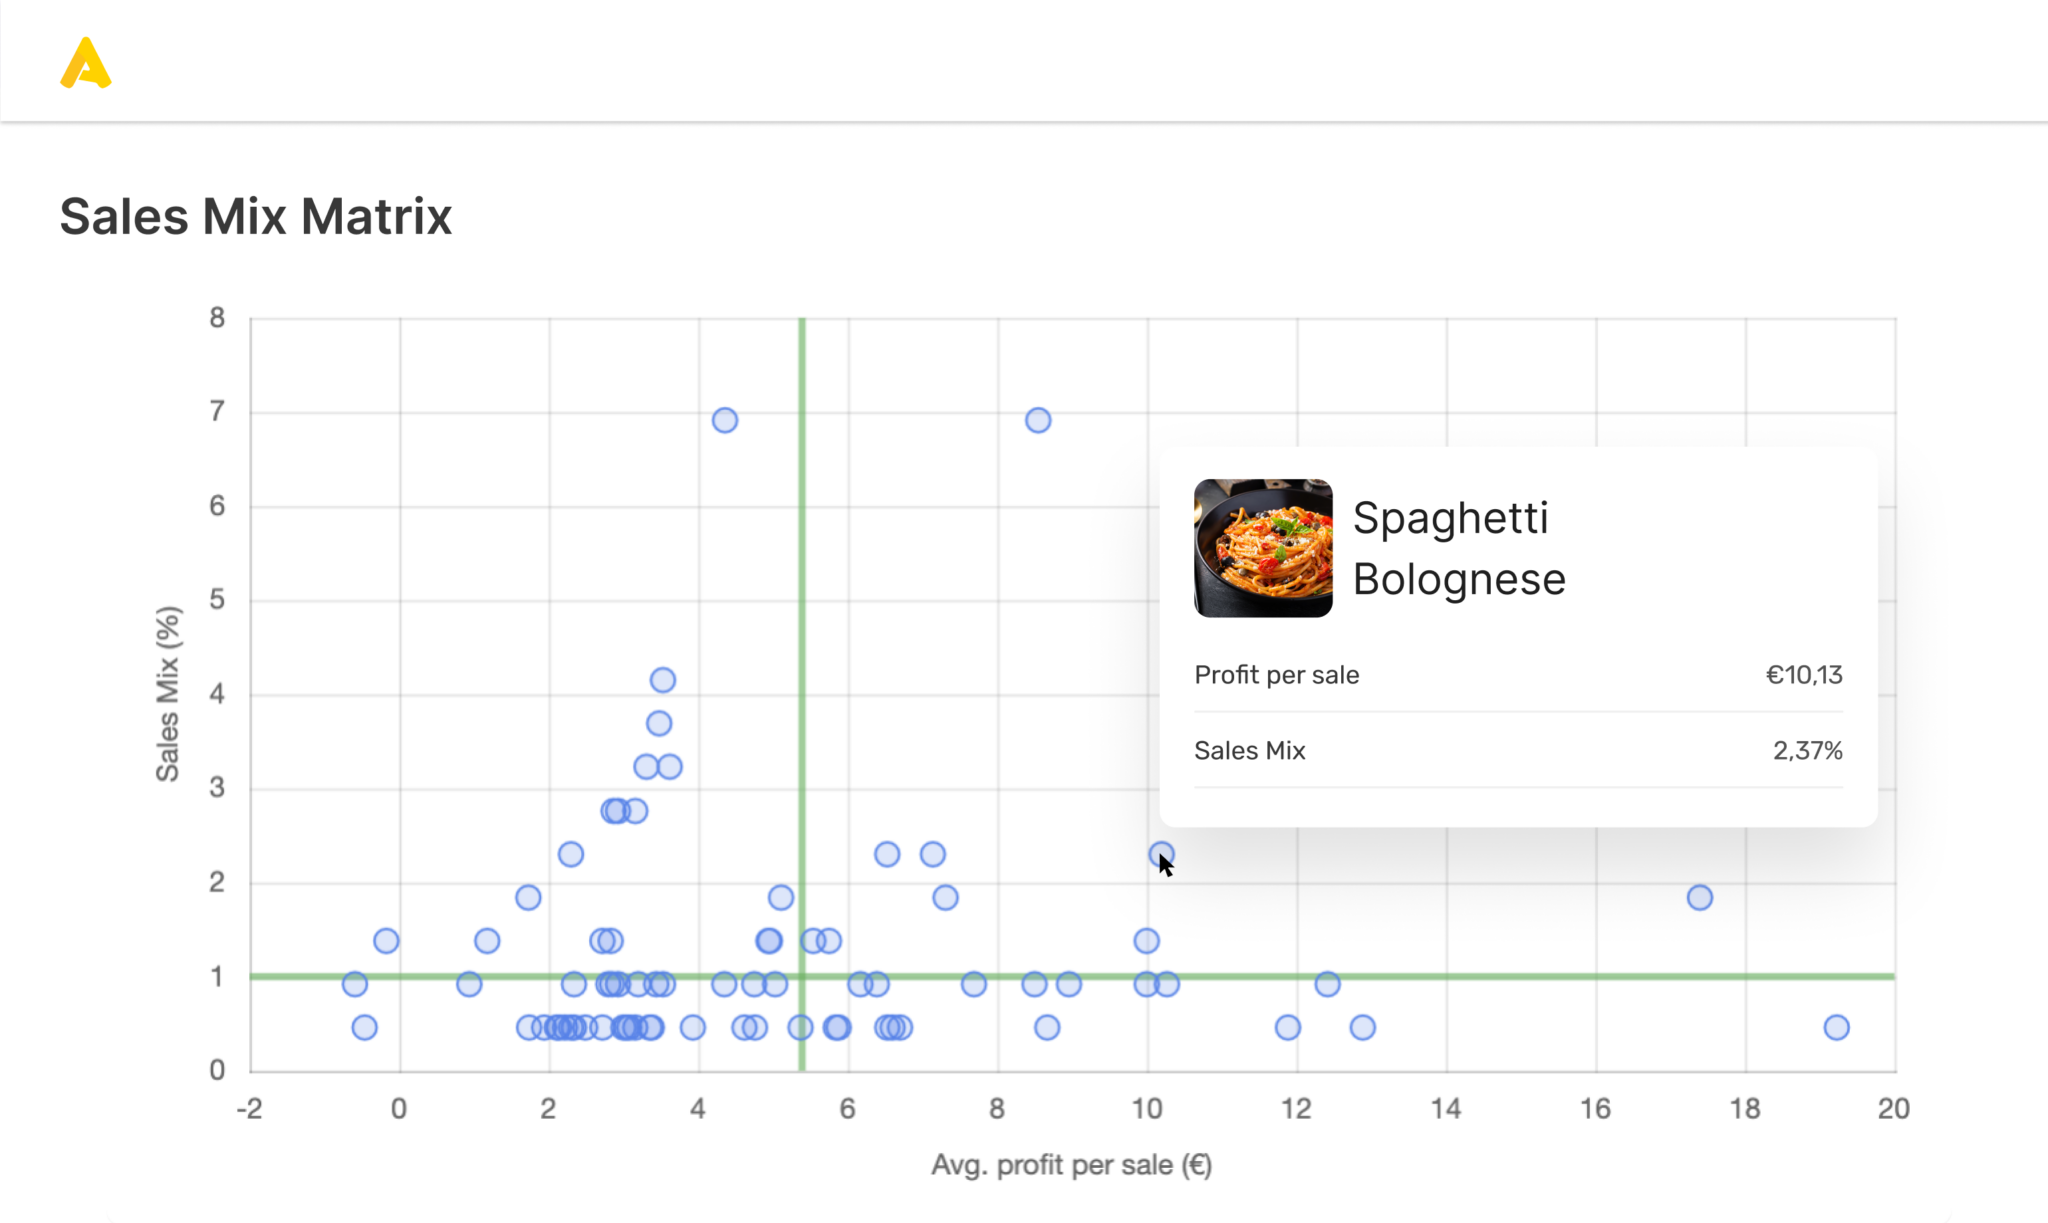The image size is (2048, 1223).
Task: Click the second 7% bubble near €8.5 profit
Action: (x=1037, y=419)
